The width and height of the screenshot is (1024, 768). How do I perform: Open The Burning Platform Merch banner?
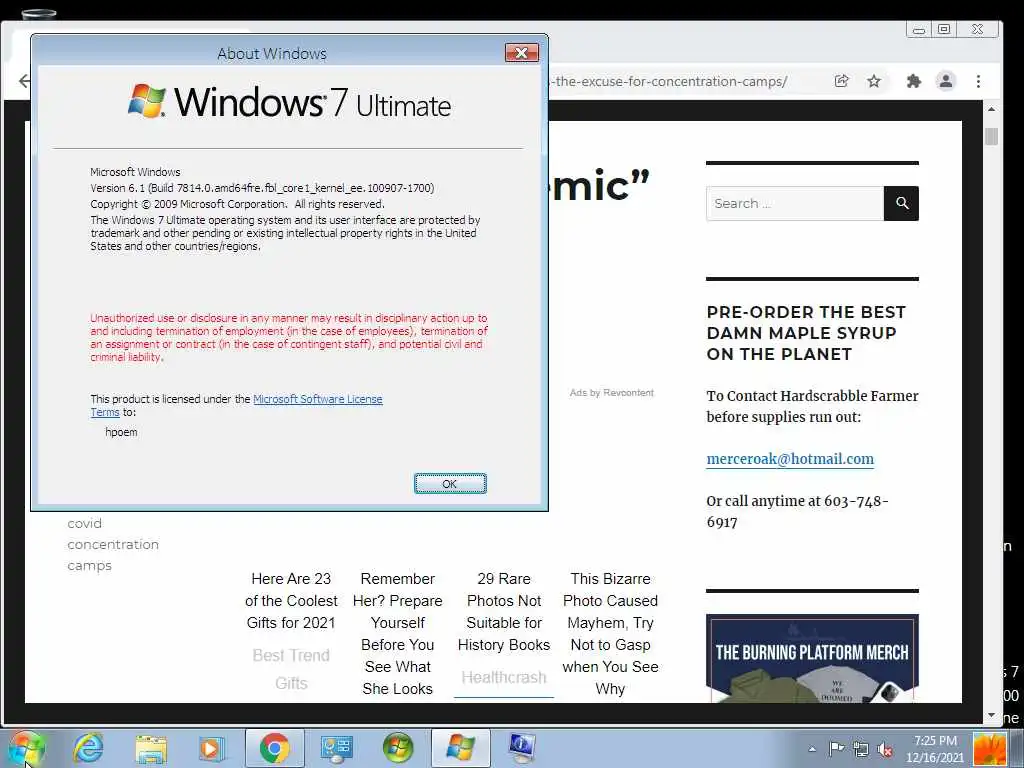(812, 658)
